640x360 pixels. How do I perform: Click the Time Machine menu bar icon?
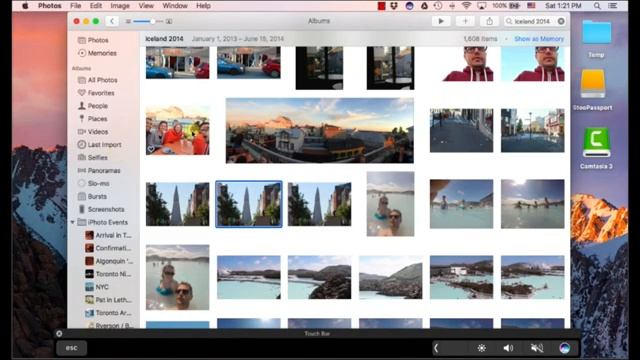coord(438,6)
